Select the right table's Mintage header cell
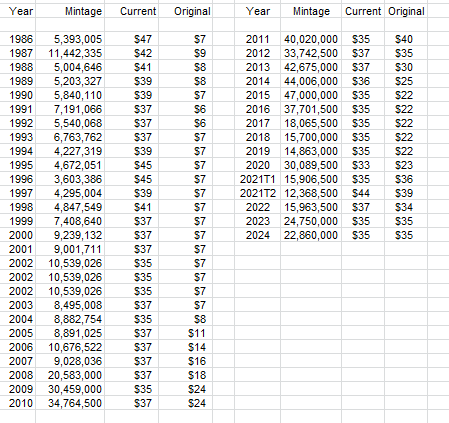 pos(311,11)
